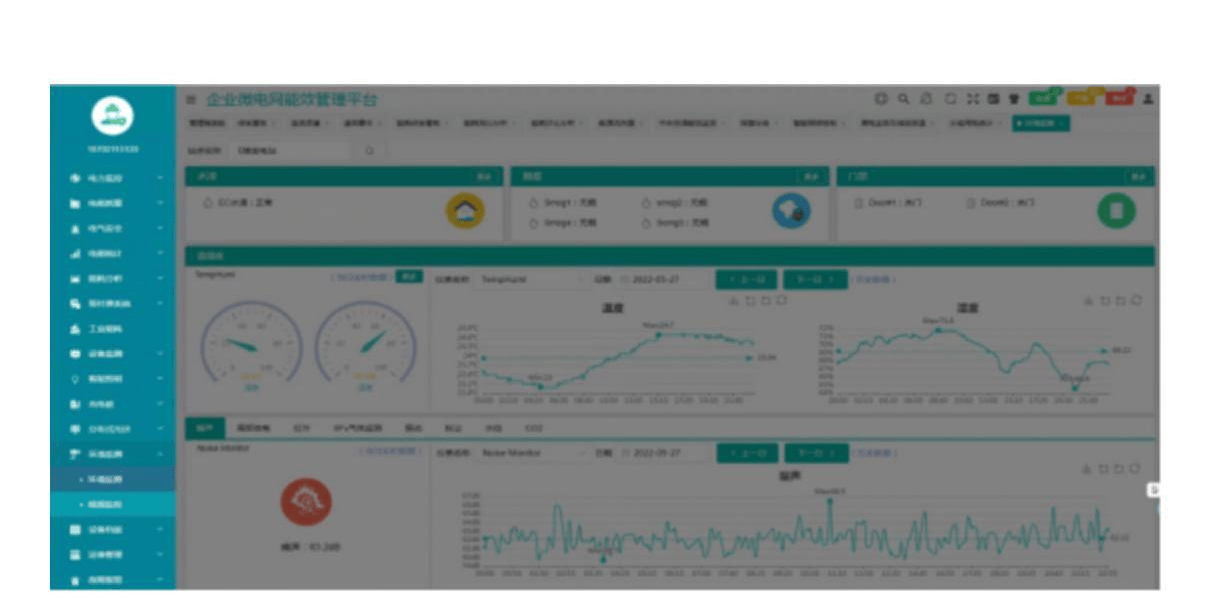Open the red alarm badge in the header

(1120, 98)
